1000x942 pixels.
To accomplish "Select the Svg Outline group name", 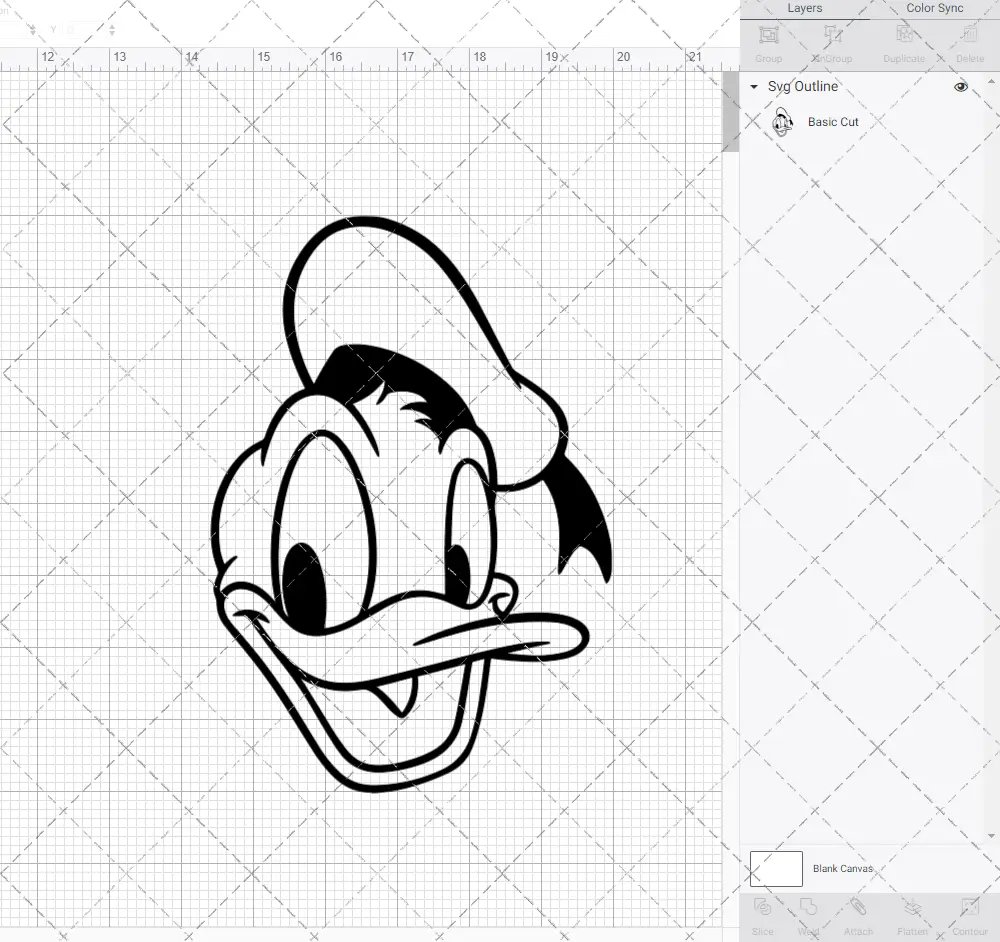I will tap(803, 87).
